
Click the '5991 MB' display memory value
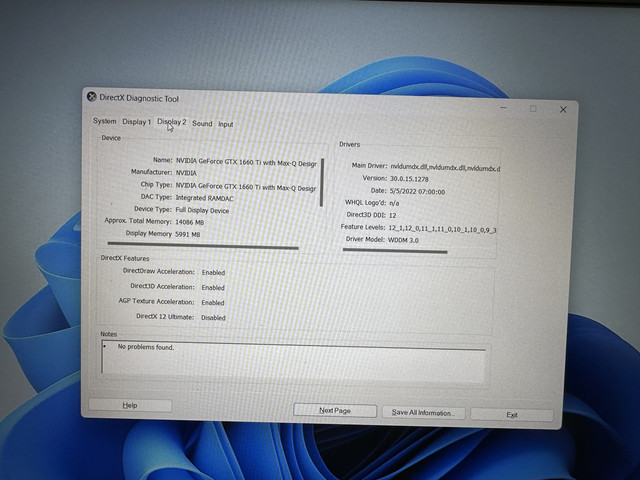coord(187,235)
